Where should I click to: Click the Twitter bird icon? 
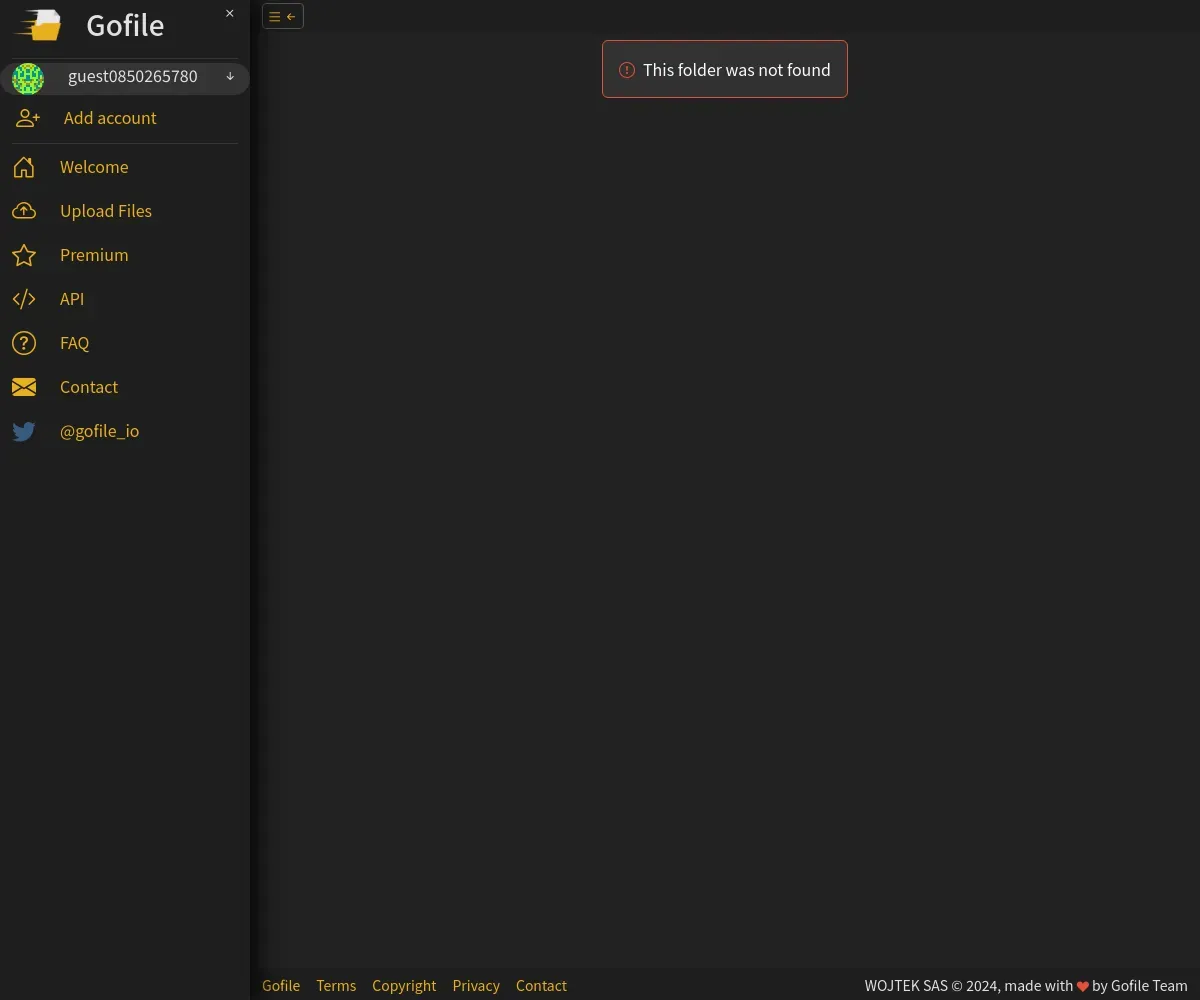click(x=24, y=431)
